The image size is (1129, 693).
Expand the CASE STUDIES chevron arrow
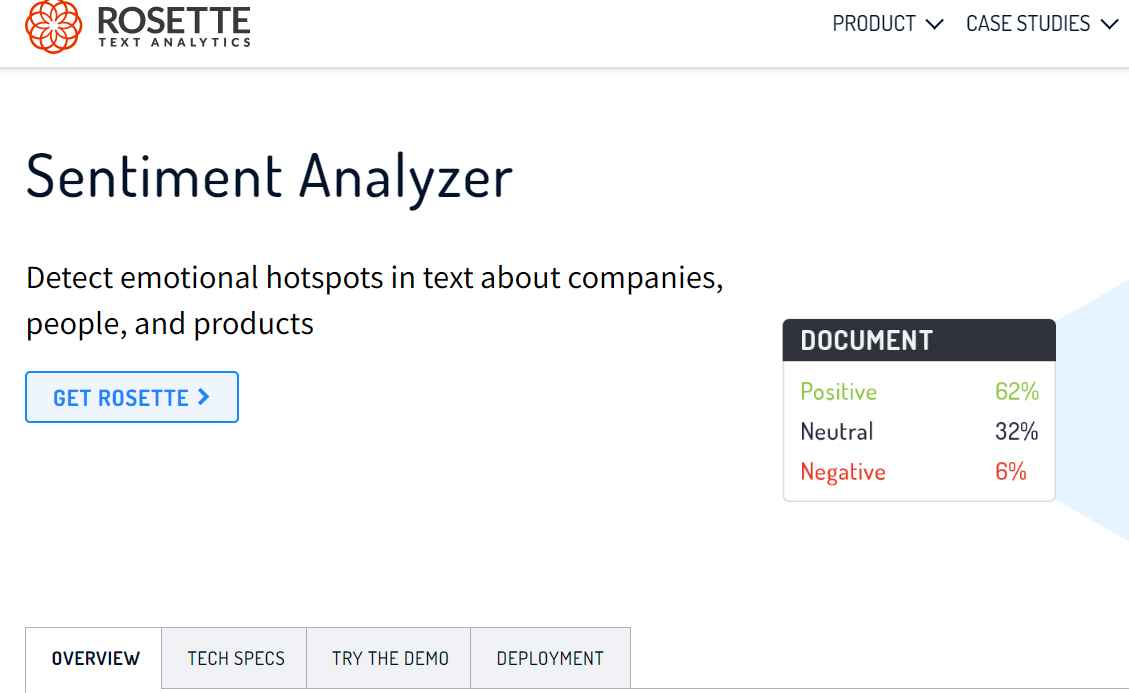coord(1110,24)
